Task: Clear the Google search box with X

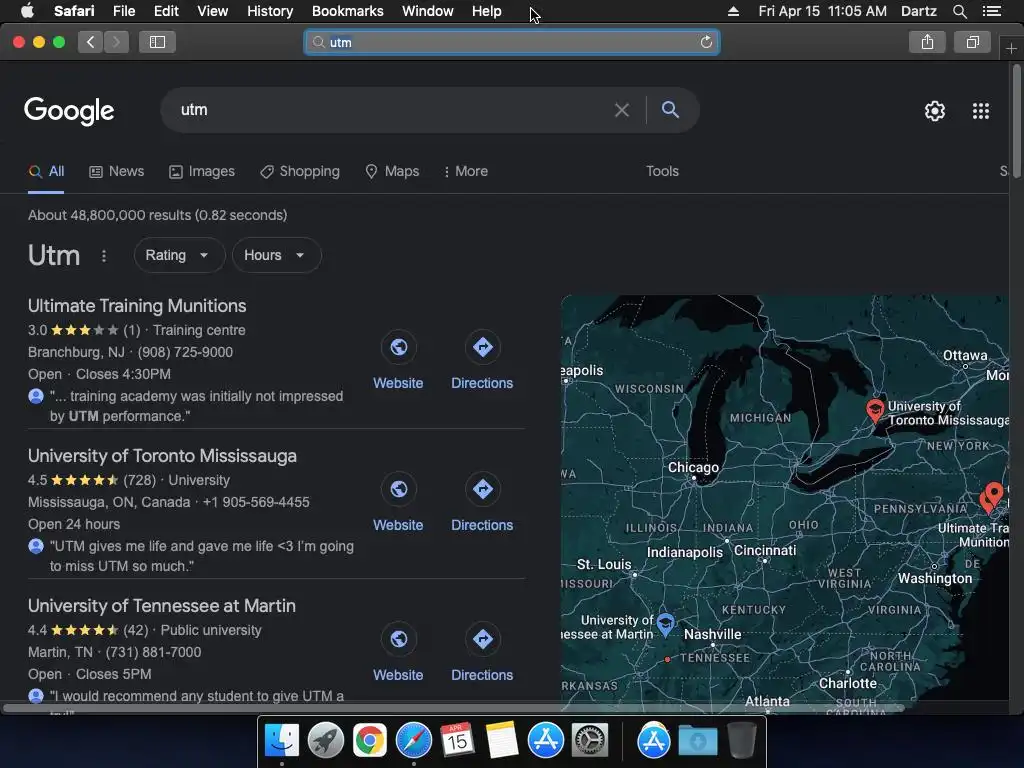Action: click(622, 110)
